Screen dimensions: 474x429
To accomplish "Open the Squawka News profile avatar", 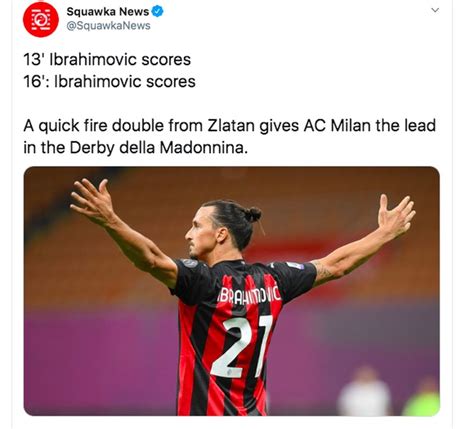I will [x=41, y=20].
